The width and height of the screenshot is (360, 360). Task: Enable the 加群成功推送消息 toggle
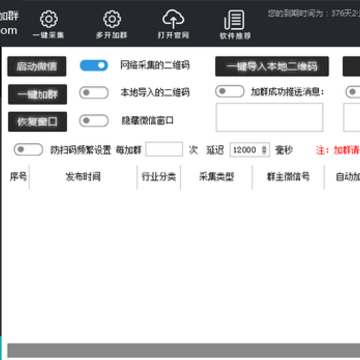(x=230, y=92)
